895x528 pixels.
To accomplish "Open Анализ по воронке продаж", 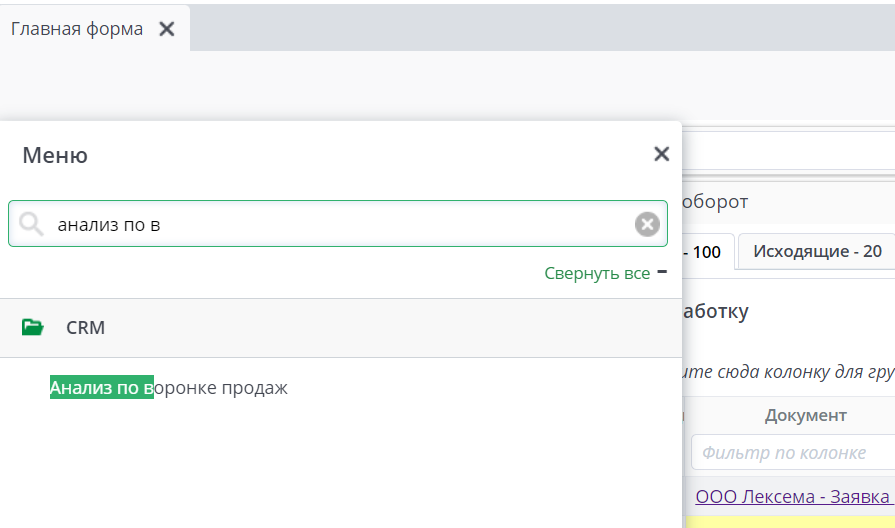I will pos(169,388).
